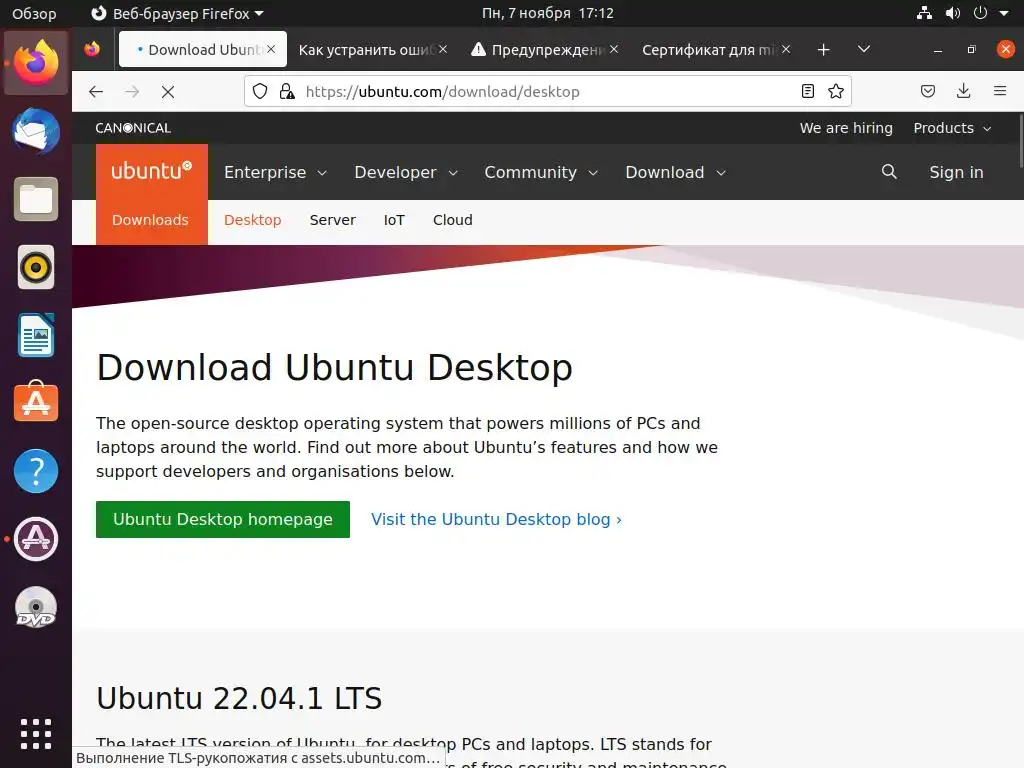View site security padlock info
This screenshot has height=768, width=1024.
(287, 91)
